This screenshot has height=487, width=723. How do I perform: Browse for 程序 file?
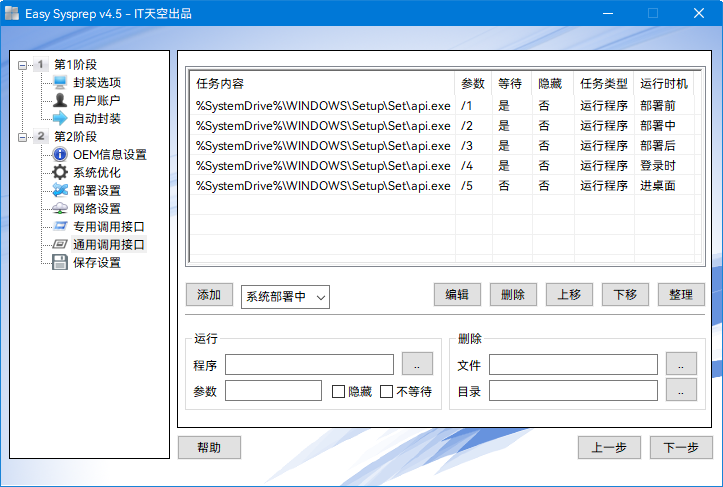[x=417, y=364]
